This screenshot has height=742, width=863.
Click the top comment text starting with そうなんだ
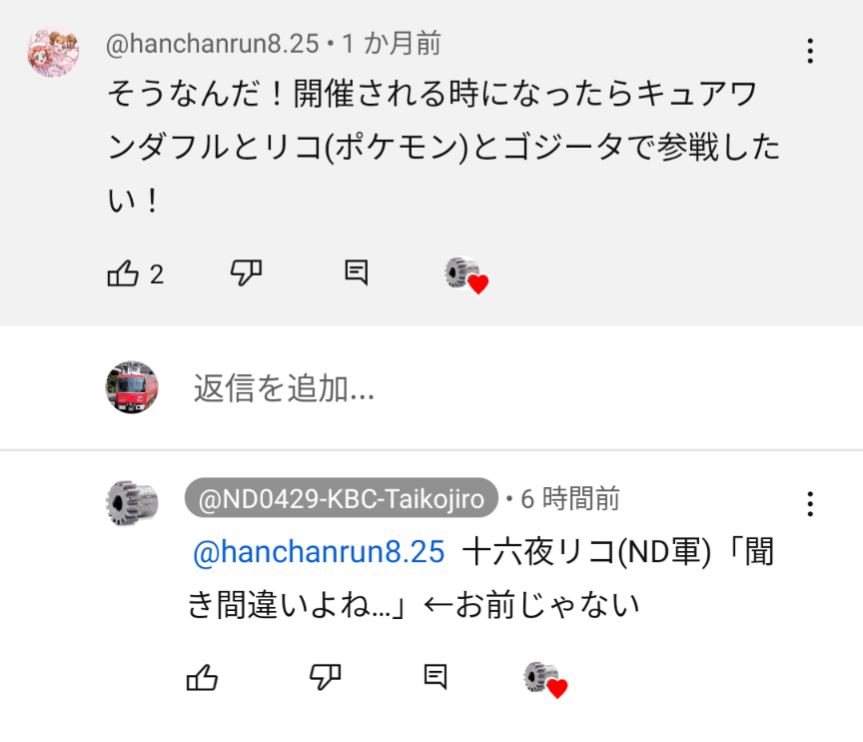pyautogui.click(x=440, y=148)
